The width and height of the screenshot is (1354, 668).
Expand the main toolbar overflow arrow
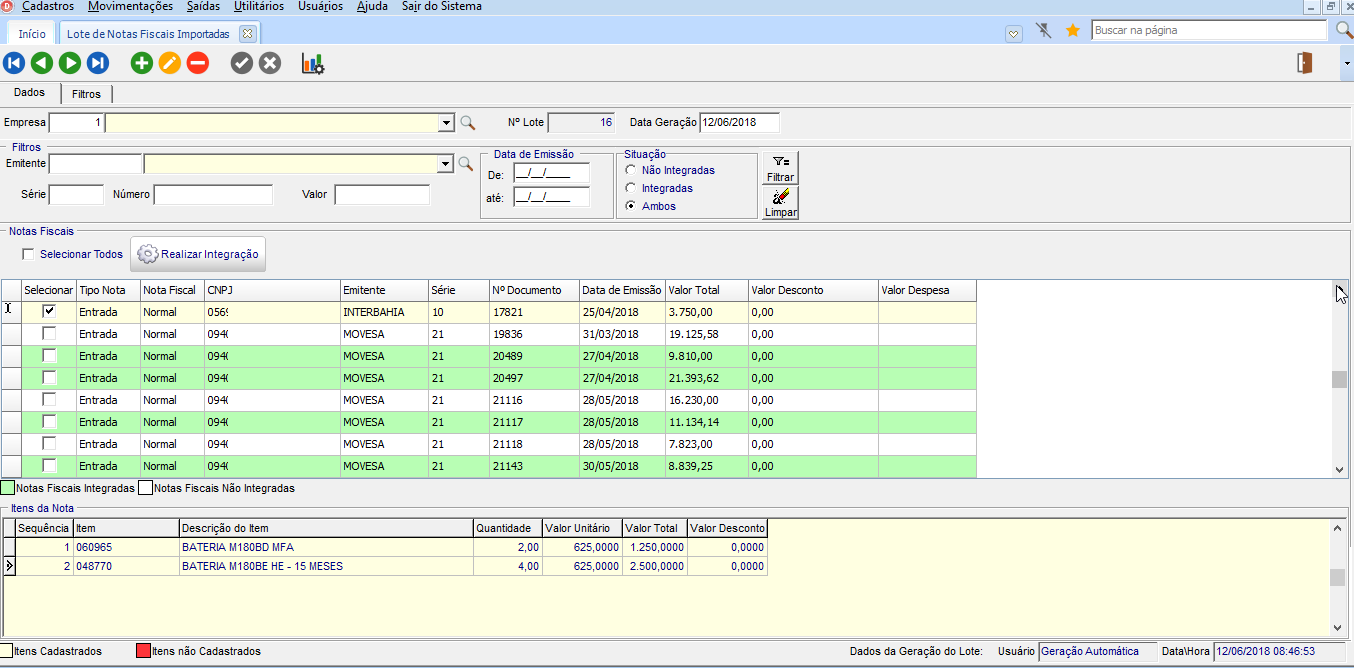click(1346, 64)
